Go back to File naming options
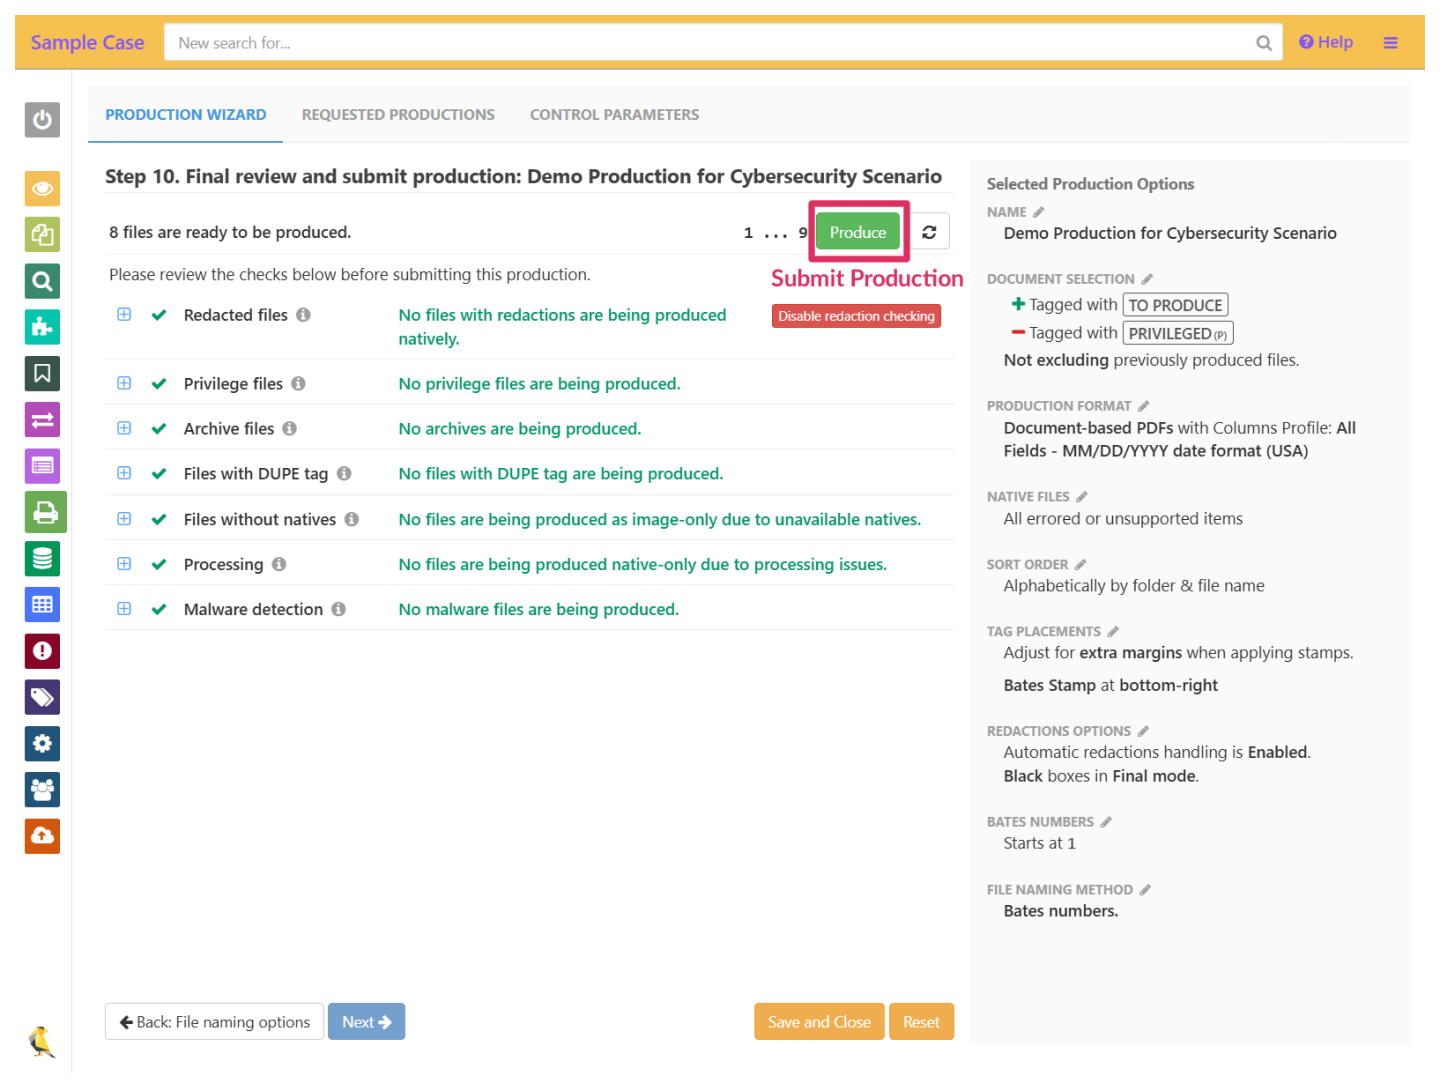This screenshot has width=1440, height=1088. click(x=214, y=1022)
